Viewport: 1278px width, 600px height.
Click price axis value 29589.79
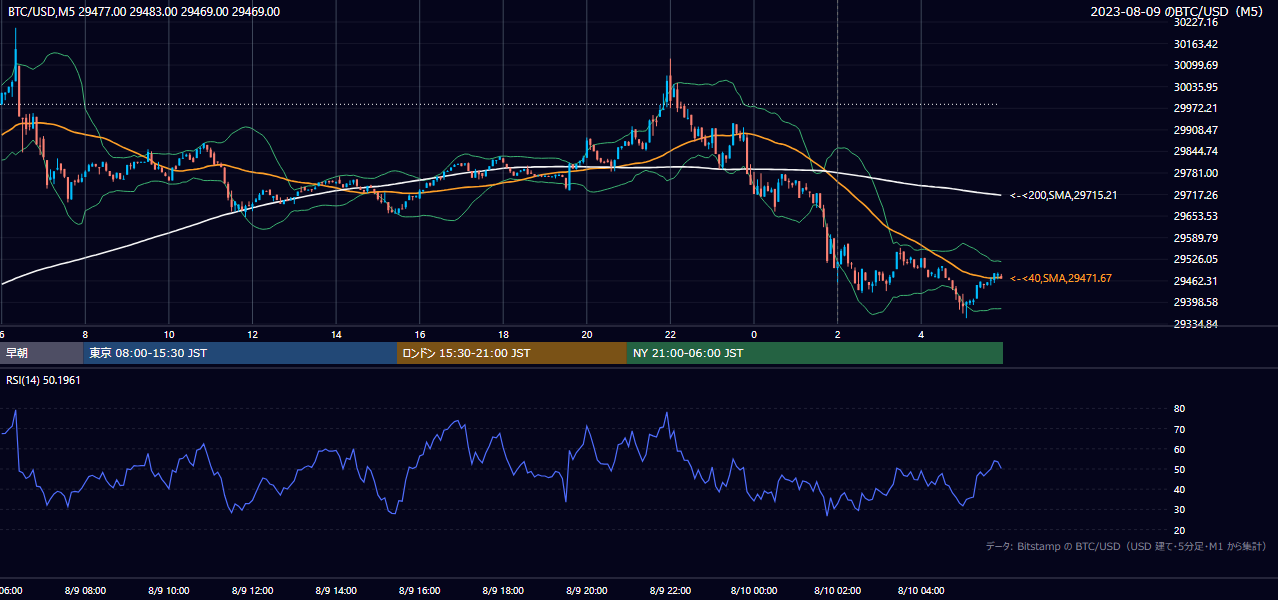click(1196, 238)
